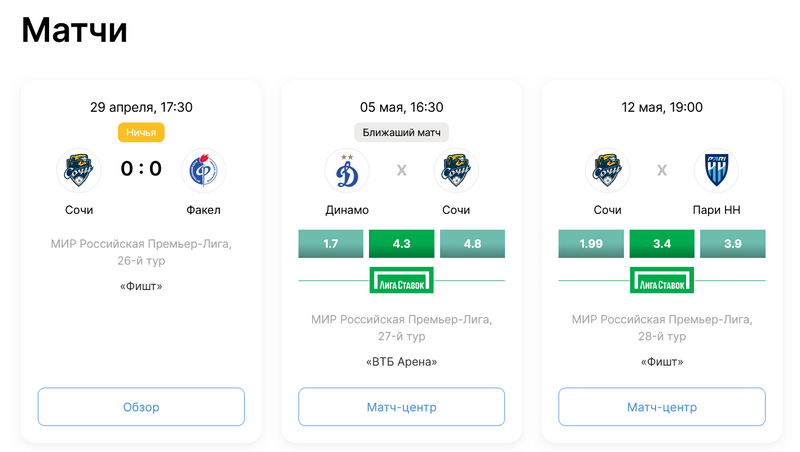Select the 1.99 odds for Sochi win
Viewport: 800px width, 452px height.
tap(590, 244)
